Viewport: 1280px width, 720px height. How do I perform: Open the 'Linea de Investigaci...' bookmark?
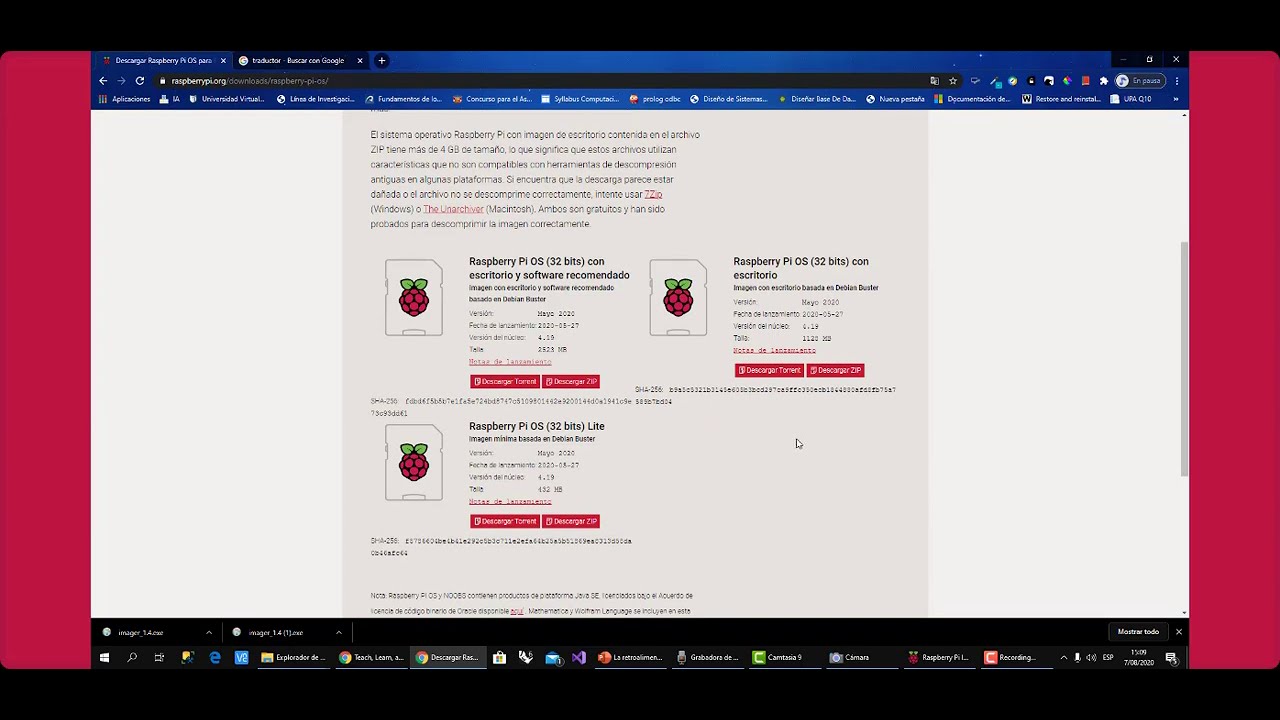pyautogui.click(x=315, y=99)
